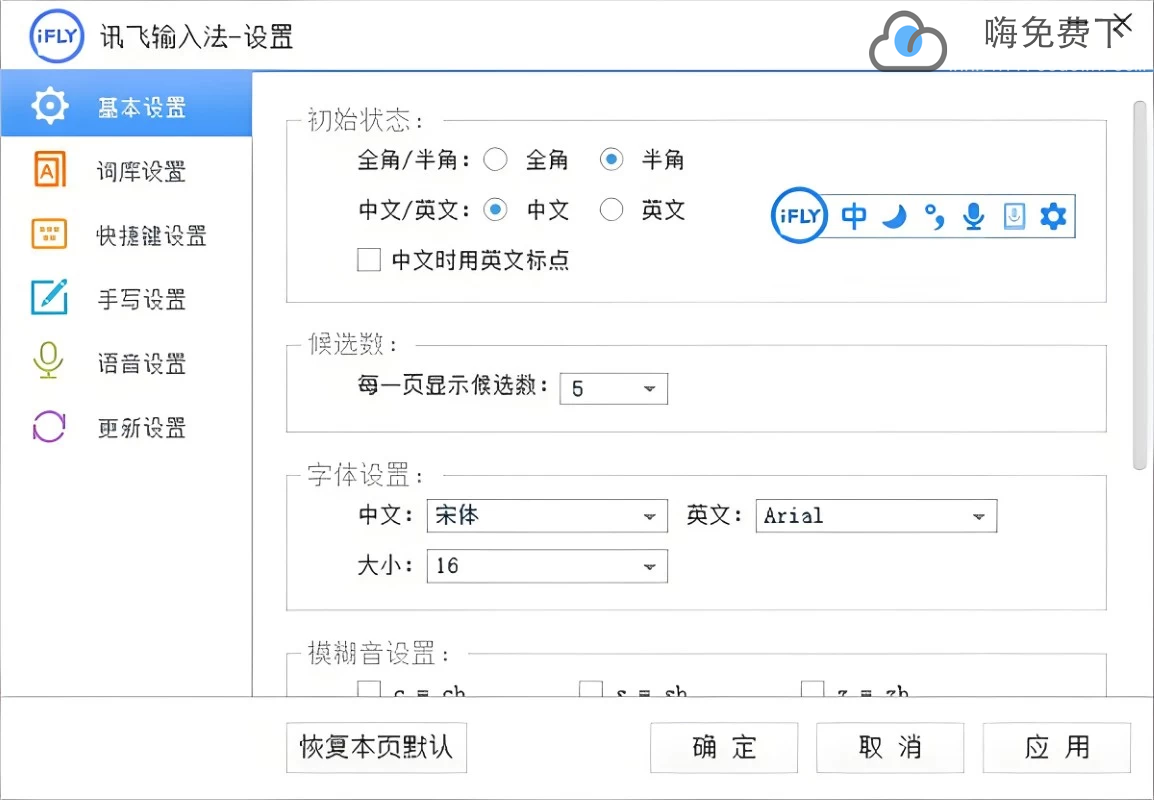Select the 中文 radio button
This screenshot has width=1154, height=800.
click(495, 210)
